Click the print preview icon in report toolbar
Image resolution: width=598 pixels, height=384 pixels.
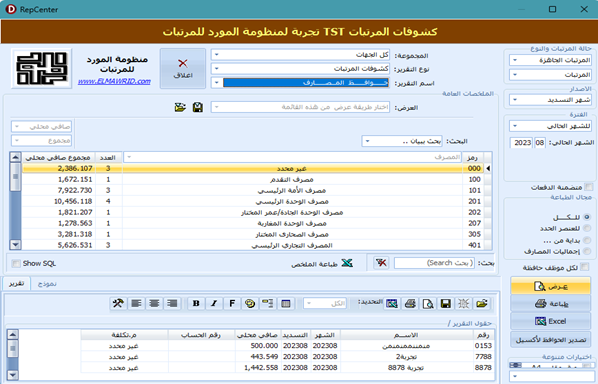coord(428,303)
